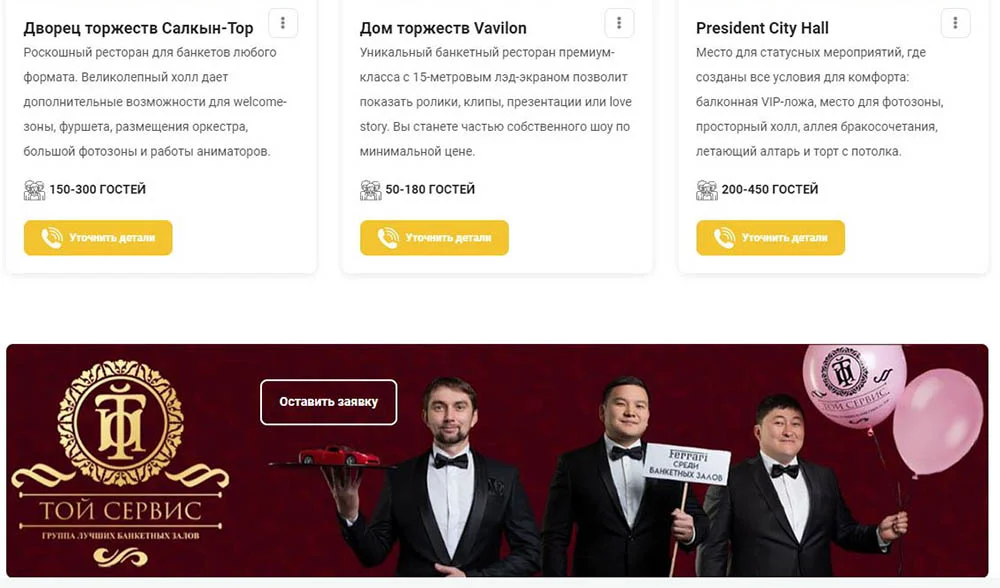Click Уточнить детали for Дворец торжеств Салкын-Тор
The height and width of the screenshot is (588, 1000).
(98, 238)
